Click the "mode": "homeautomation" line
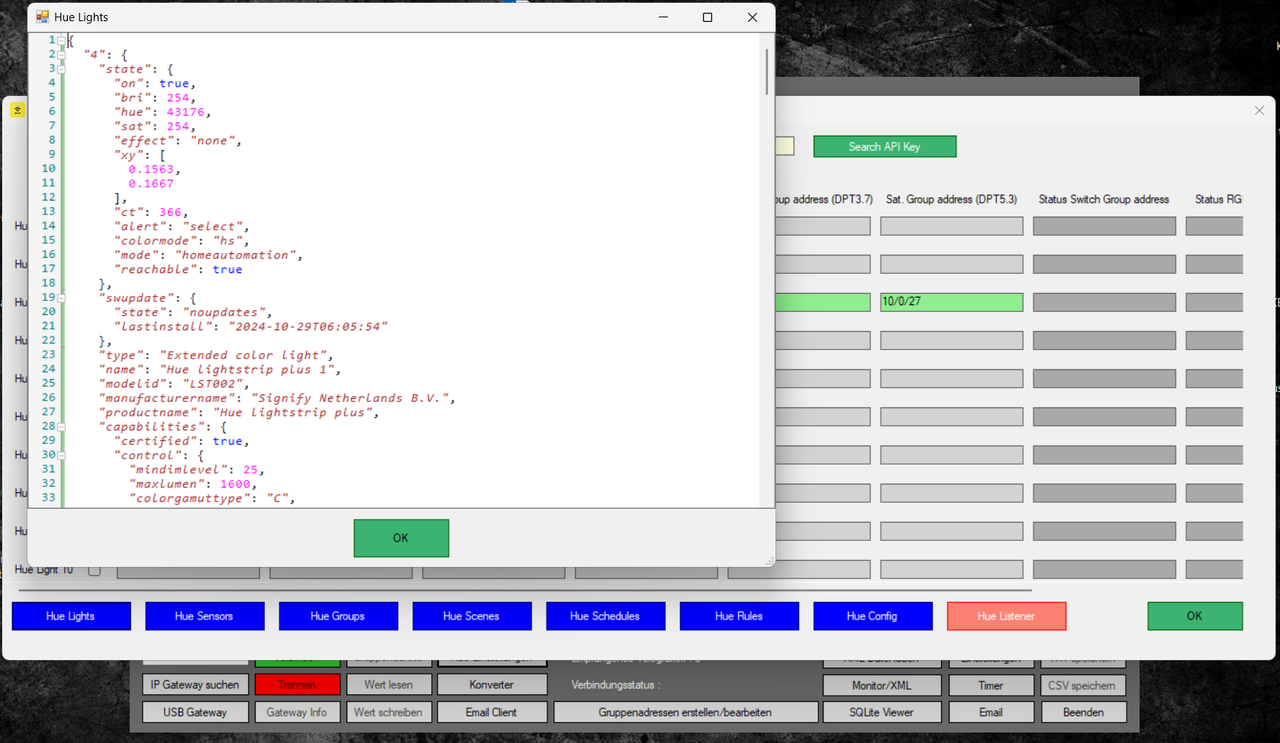The height and width of the screenshot is (743, 1280). pyautogui.click(x=210, y=255)
